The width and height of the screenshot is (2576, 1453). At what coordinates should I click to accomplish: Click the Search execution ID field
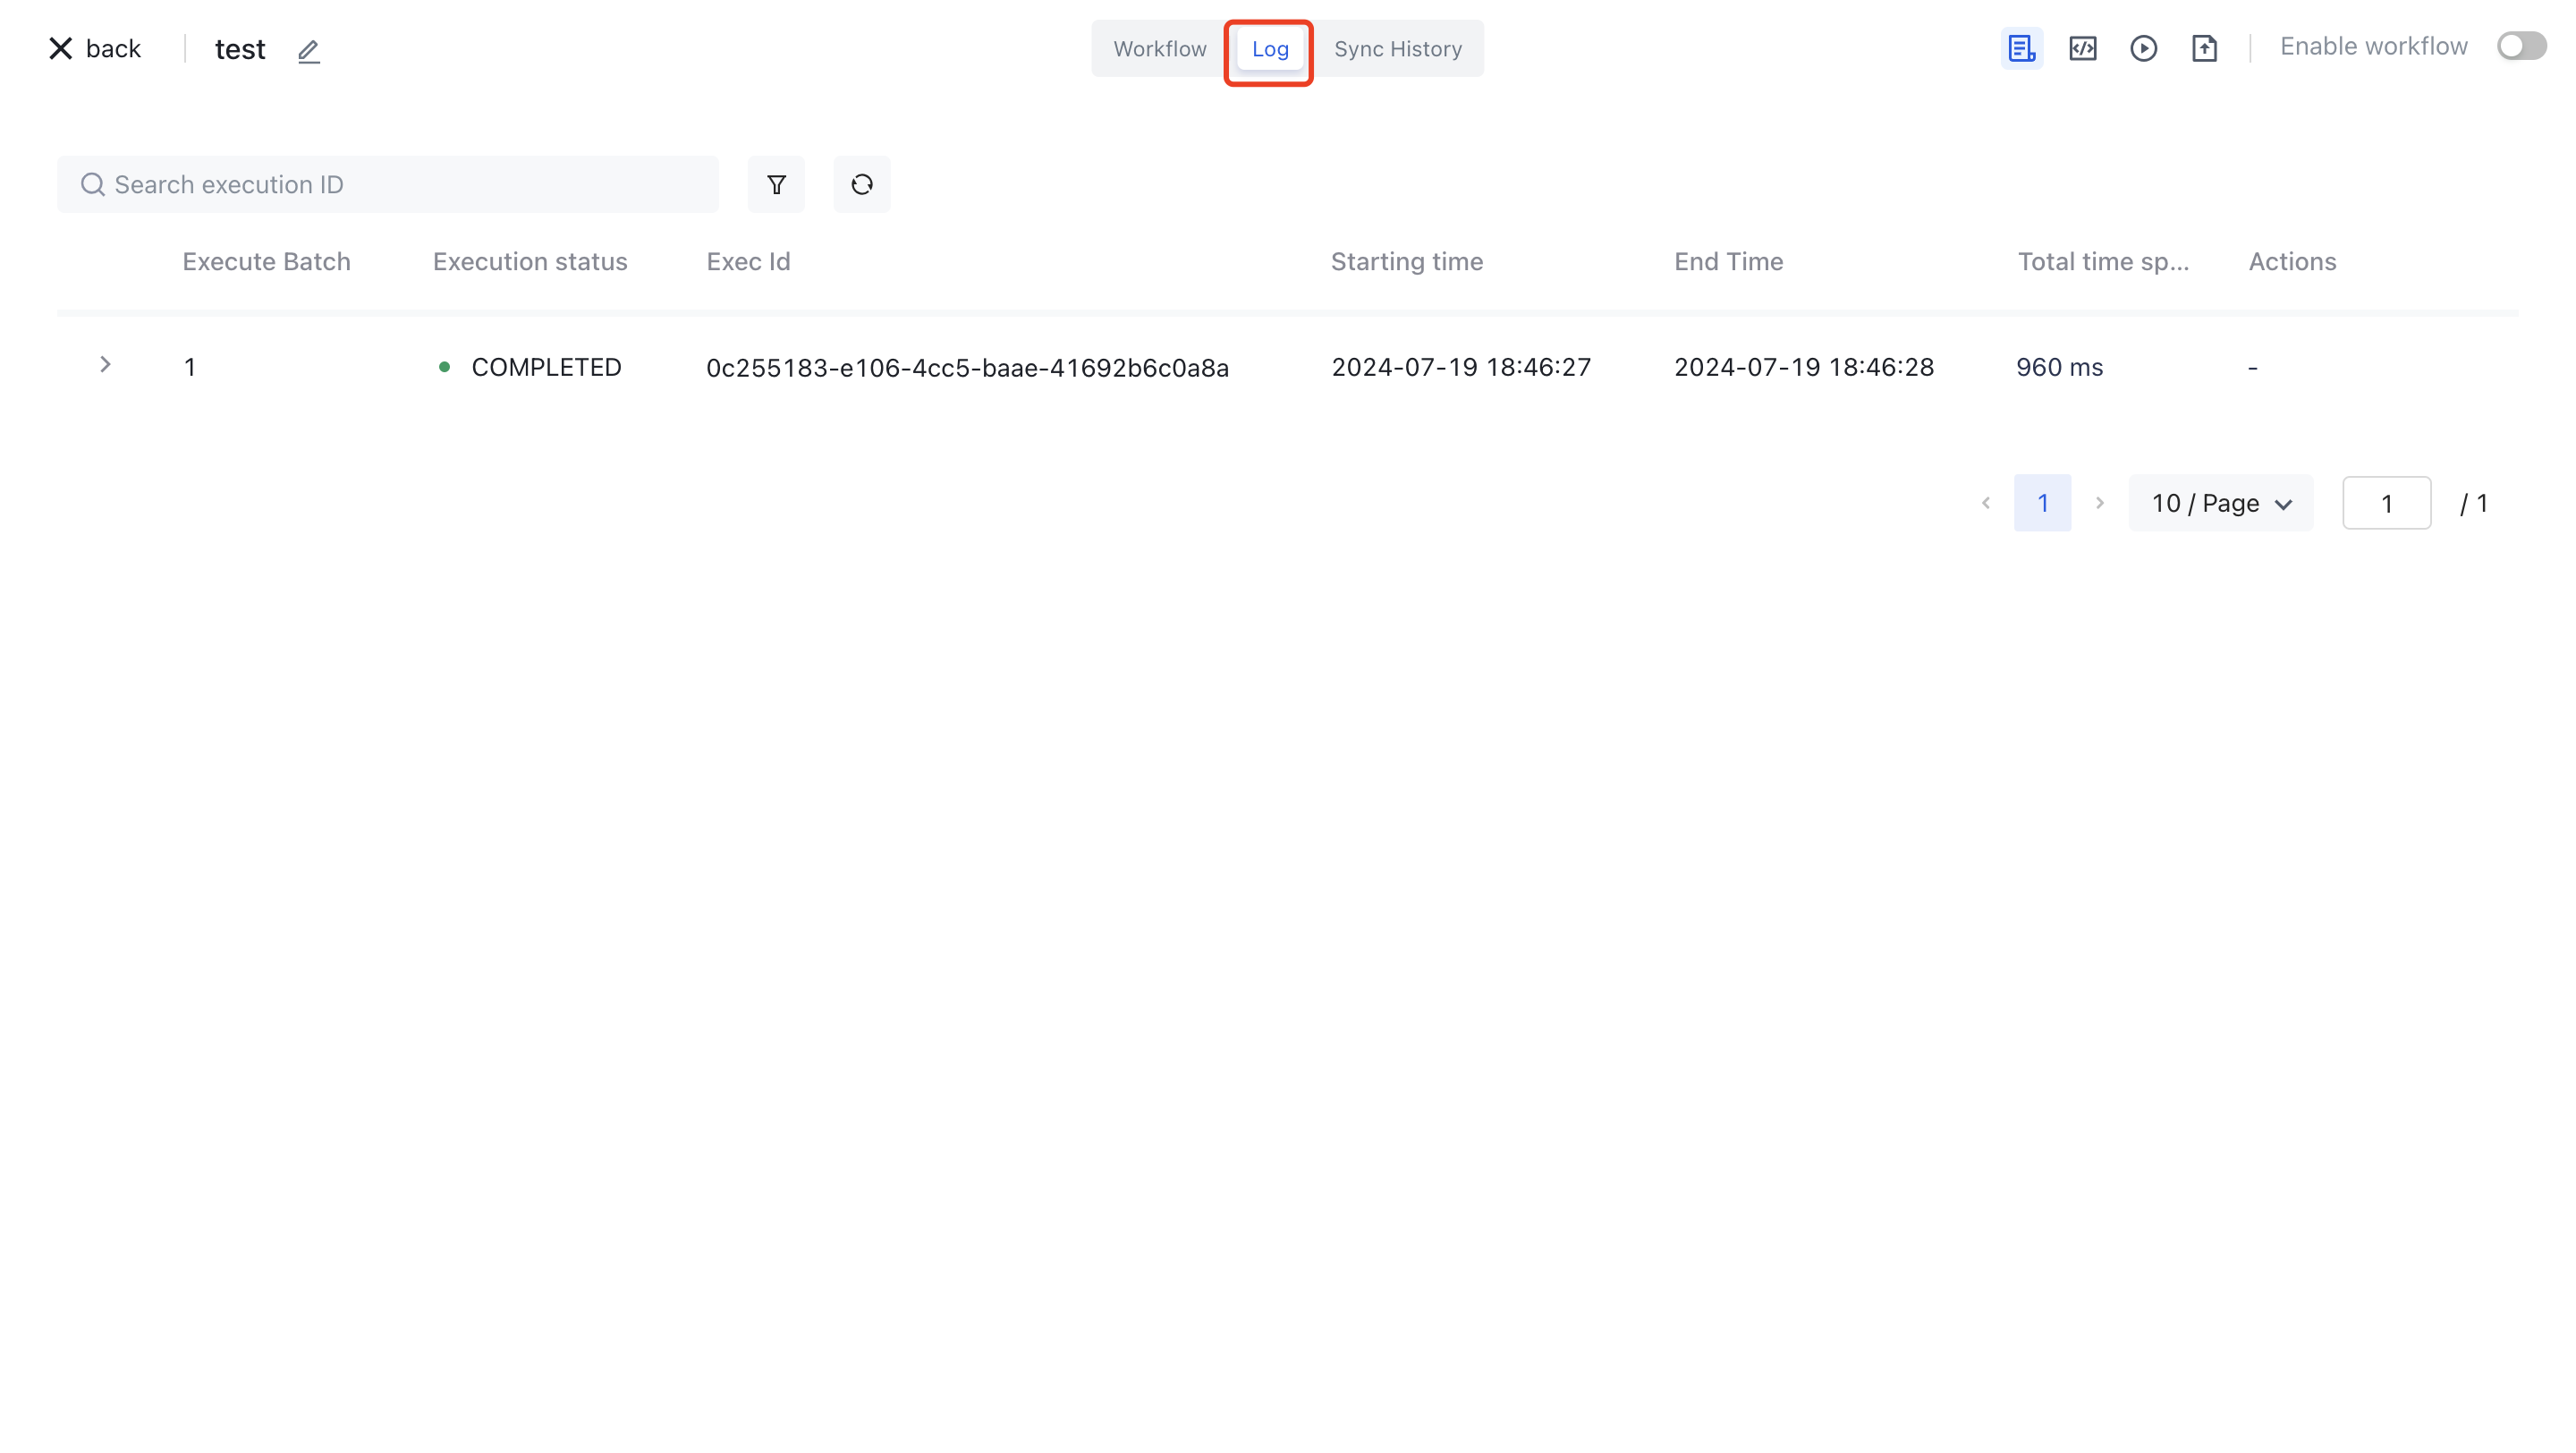[388, 184]
